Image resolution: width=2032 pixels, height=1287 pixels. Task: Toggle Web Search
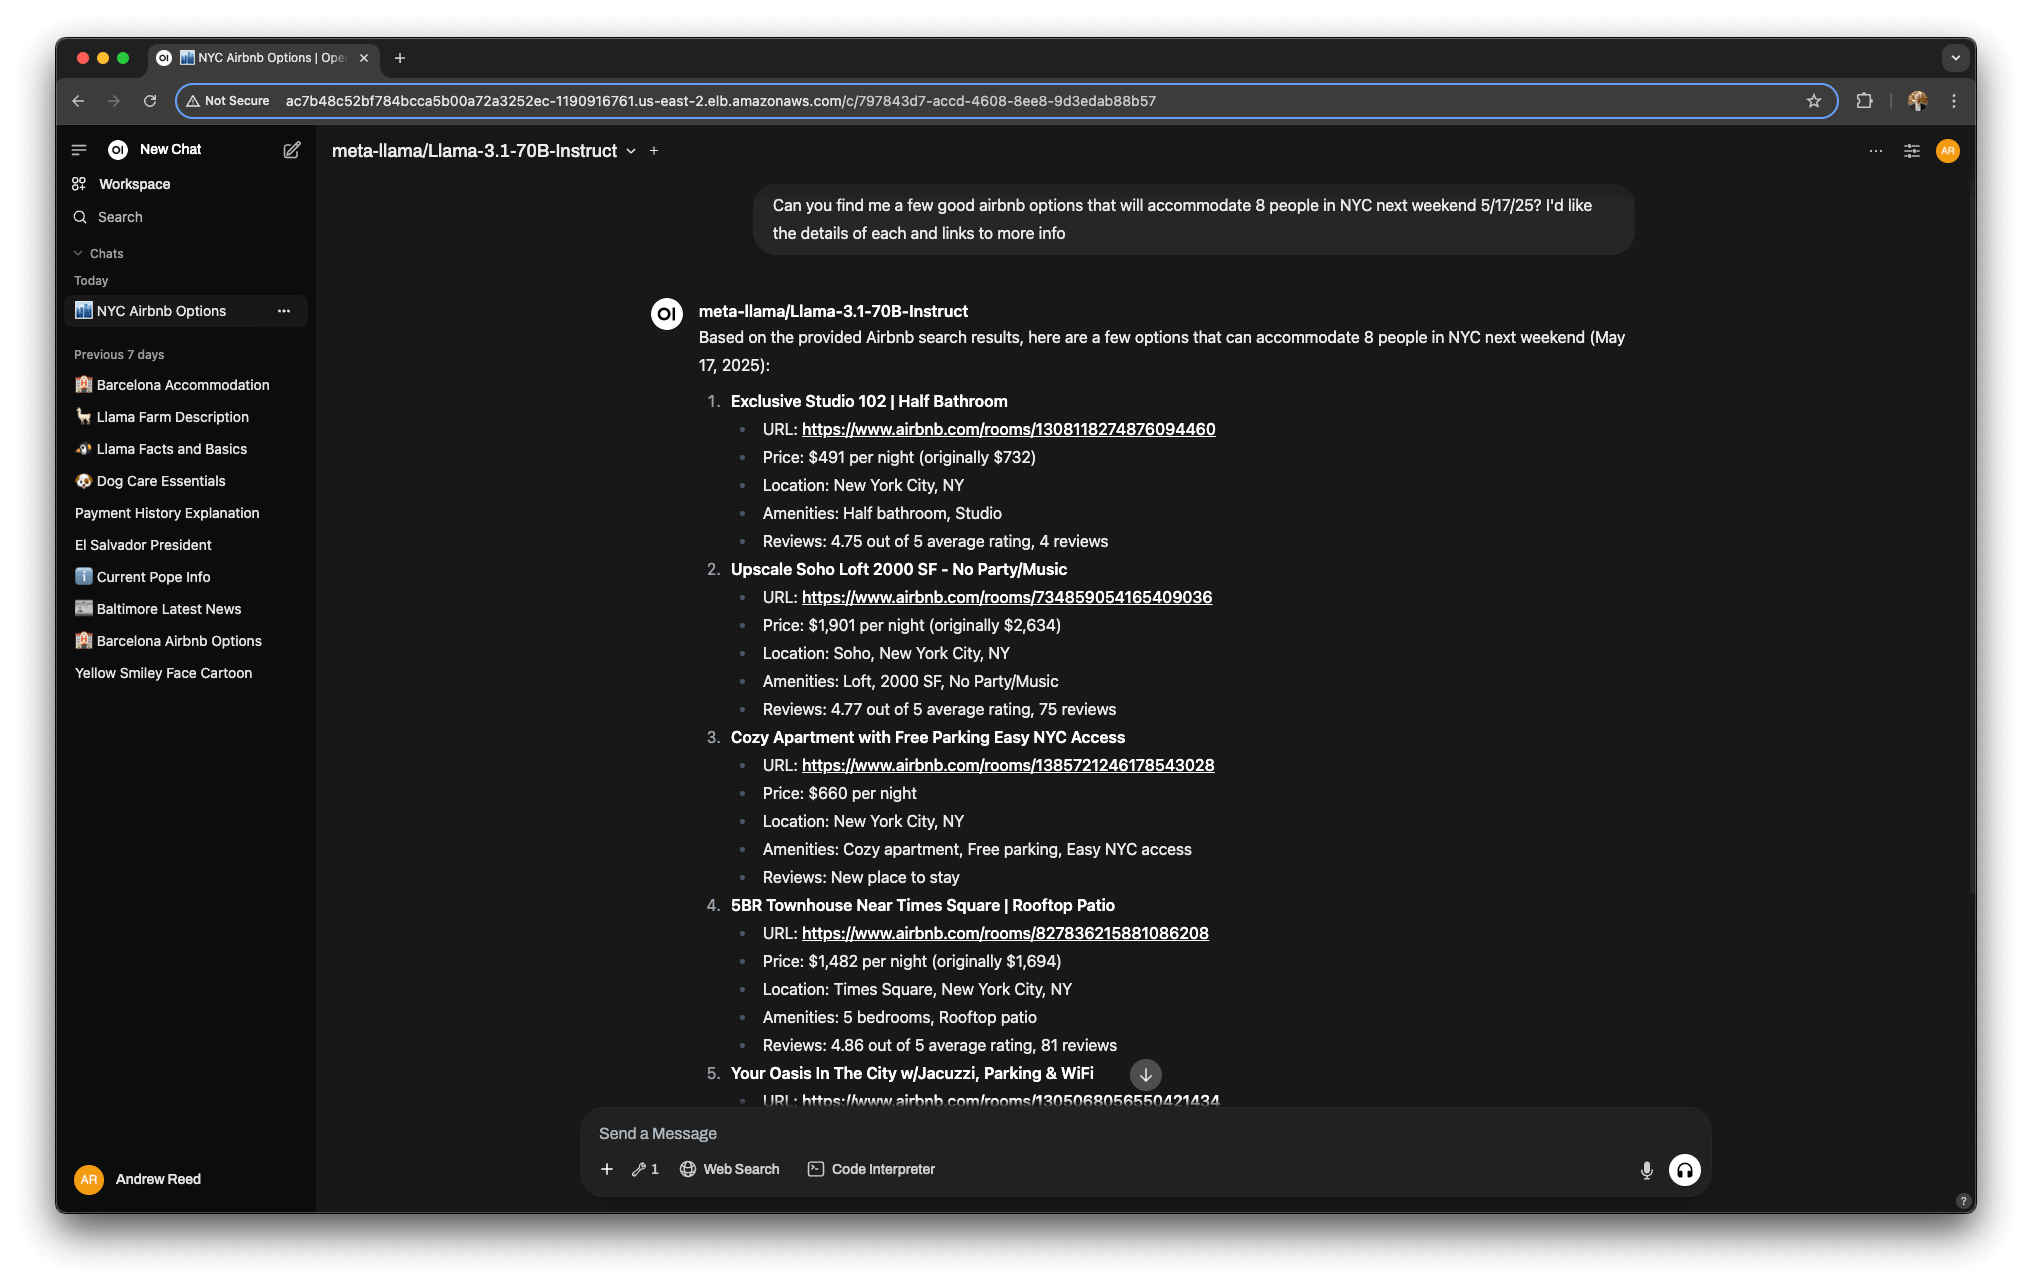(x=730, y=1169)
